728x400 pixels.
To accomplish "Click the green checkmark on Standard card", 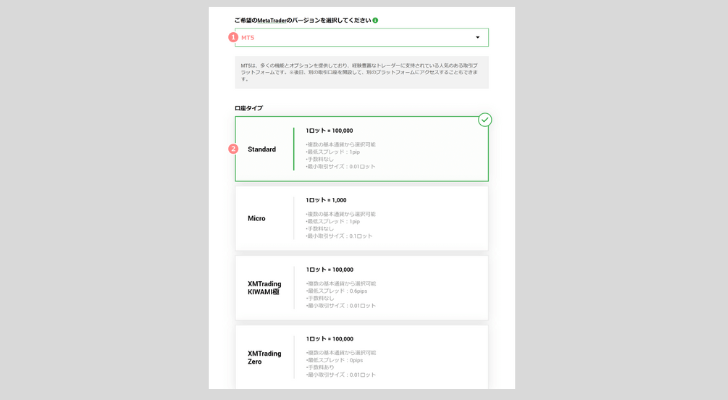I will coord(484,120).
